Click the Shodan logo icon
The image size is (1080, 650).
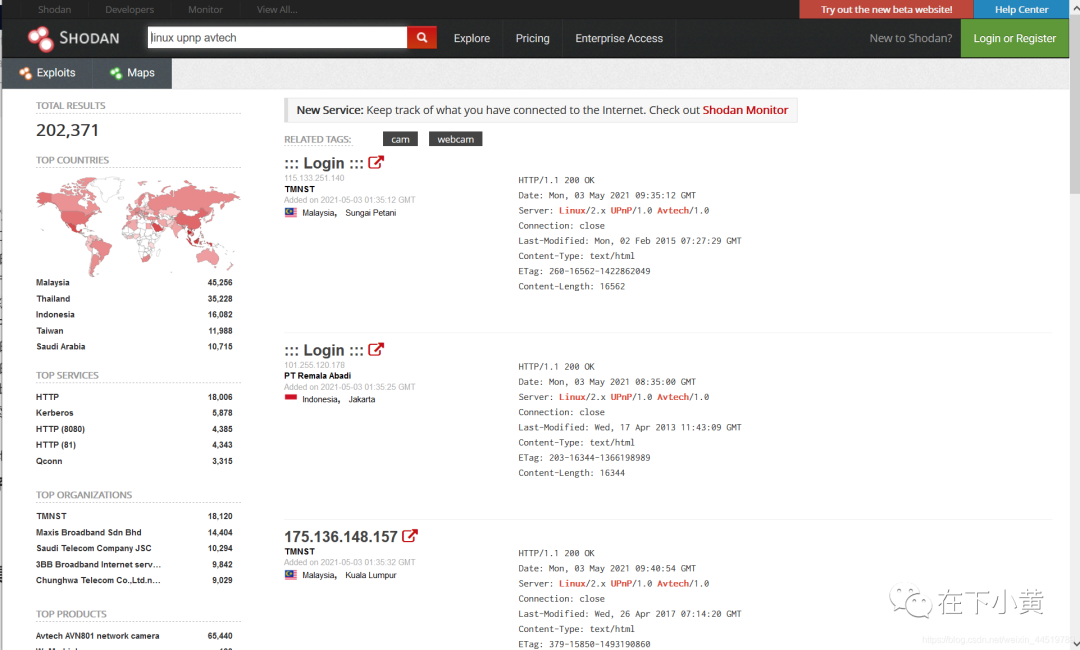click(41, 39)
